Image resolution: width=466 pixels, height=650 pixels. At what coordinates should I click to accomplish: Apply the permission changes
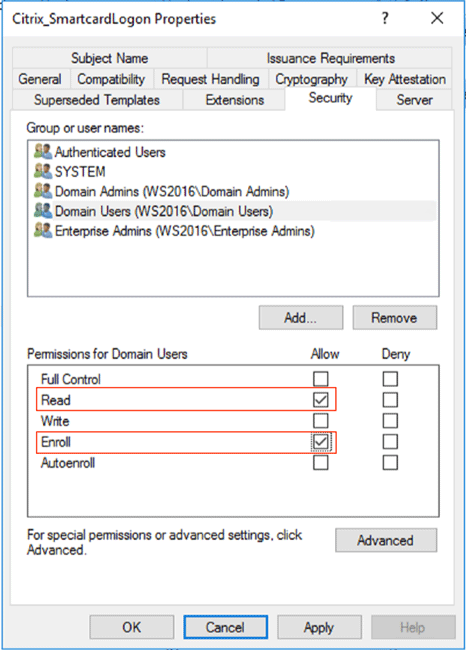pyautogui.click(x=319, y=627)
